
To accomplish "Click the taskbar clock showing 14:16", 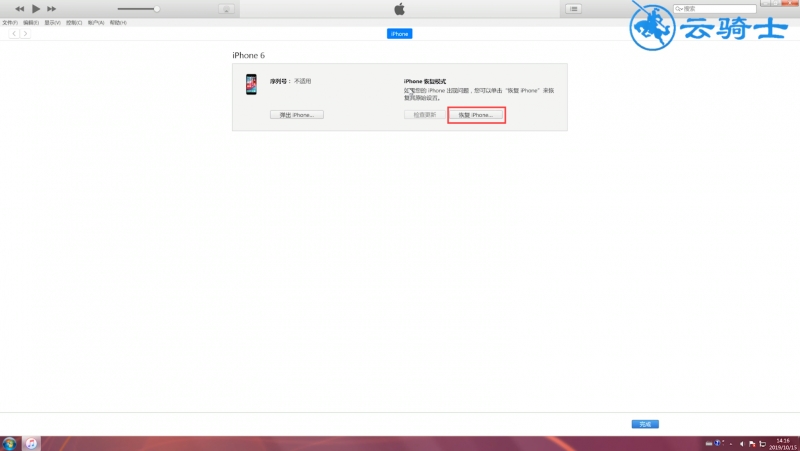I will pos(783,444).
